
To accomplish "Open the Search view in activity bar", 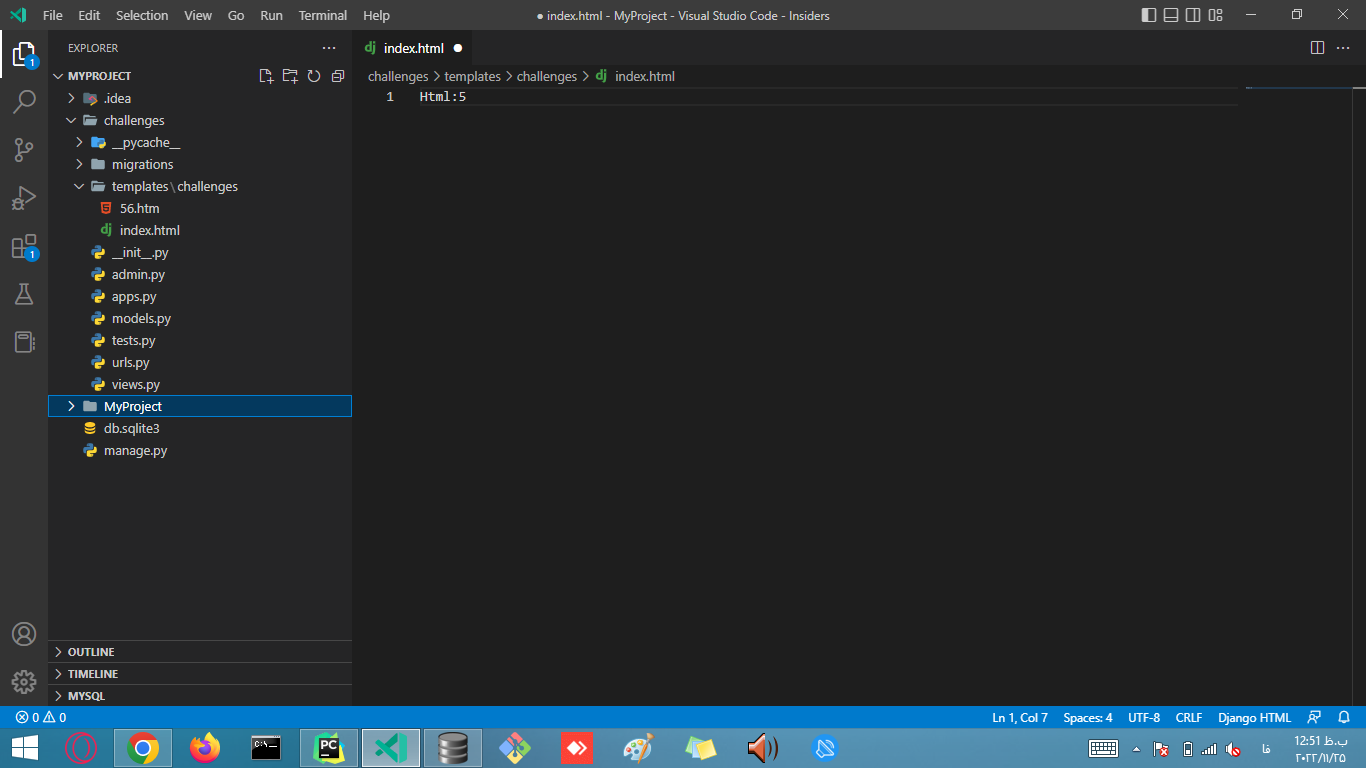I will click(x=24, y=102).
